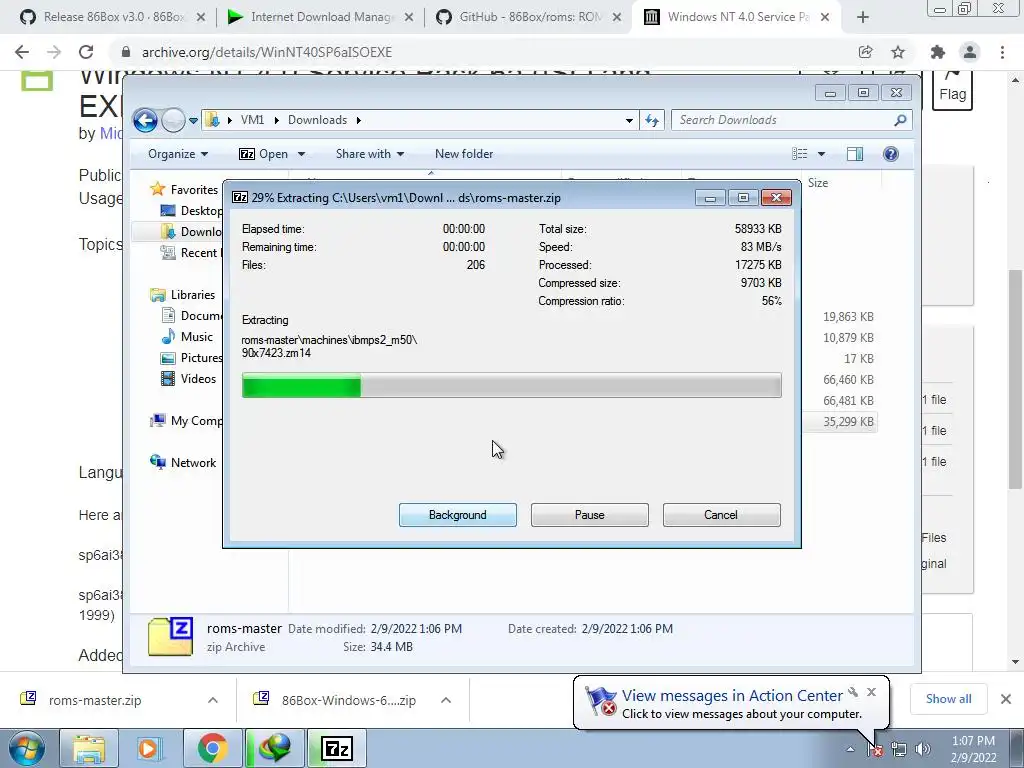1024x768 pixels.
Task: Refresh the Downloads folder view
Action: click(x=652, y=120)
